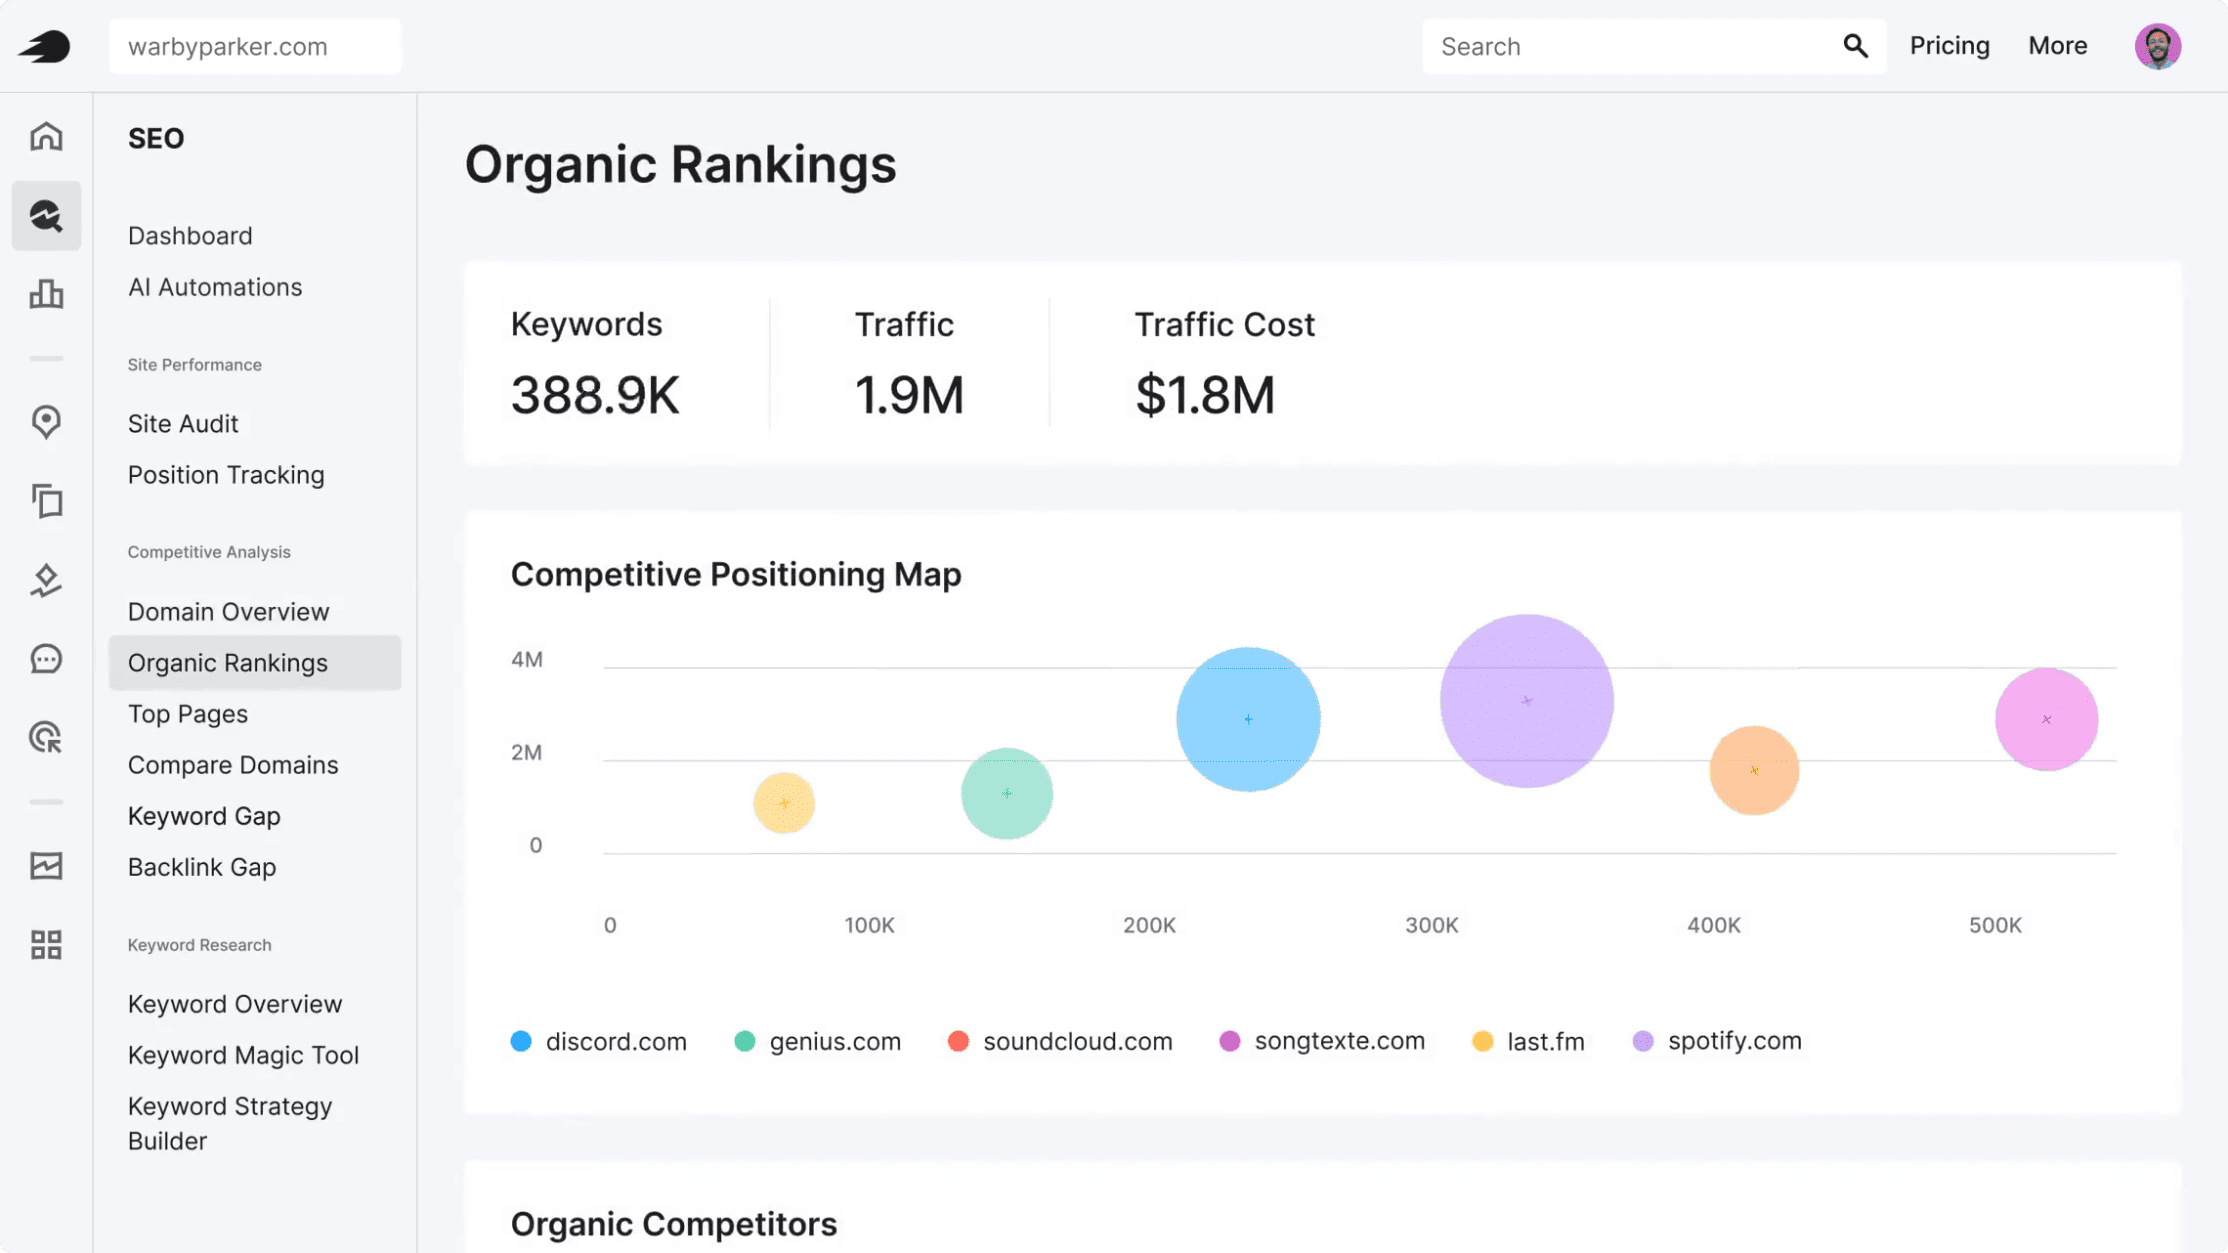Screen dimensions: 2228x1253
Task: Open Keyword Strategy Builder
Action: (230, 1124)
